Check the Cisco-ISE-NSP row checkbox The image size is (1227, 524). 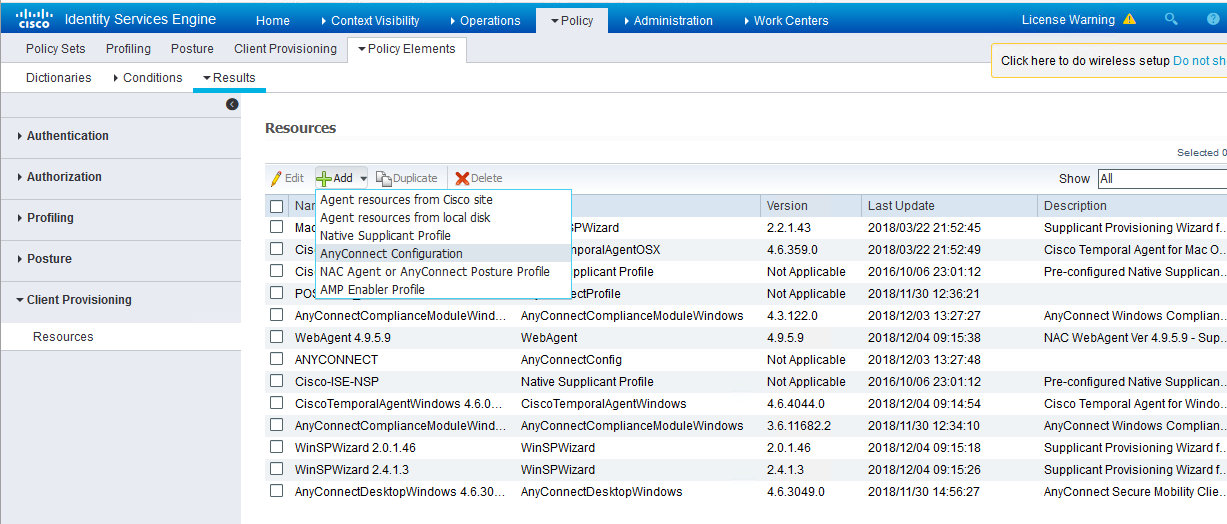276,381
